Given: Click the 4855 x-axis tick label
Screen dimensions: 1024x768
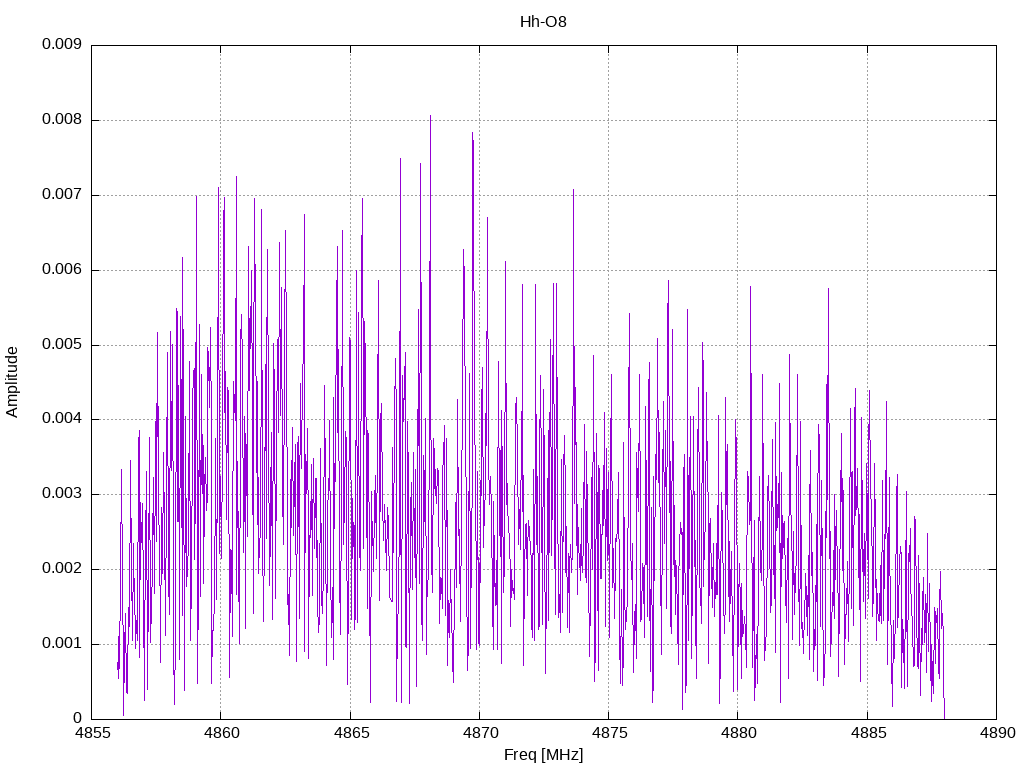Looking at the screenshot, I should [91, 733].
